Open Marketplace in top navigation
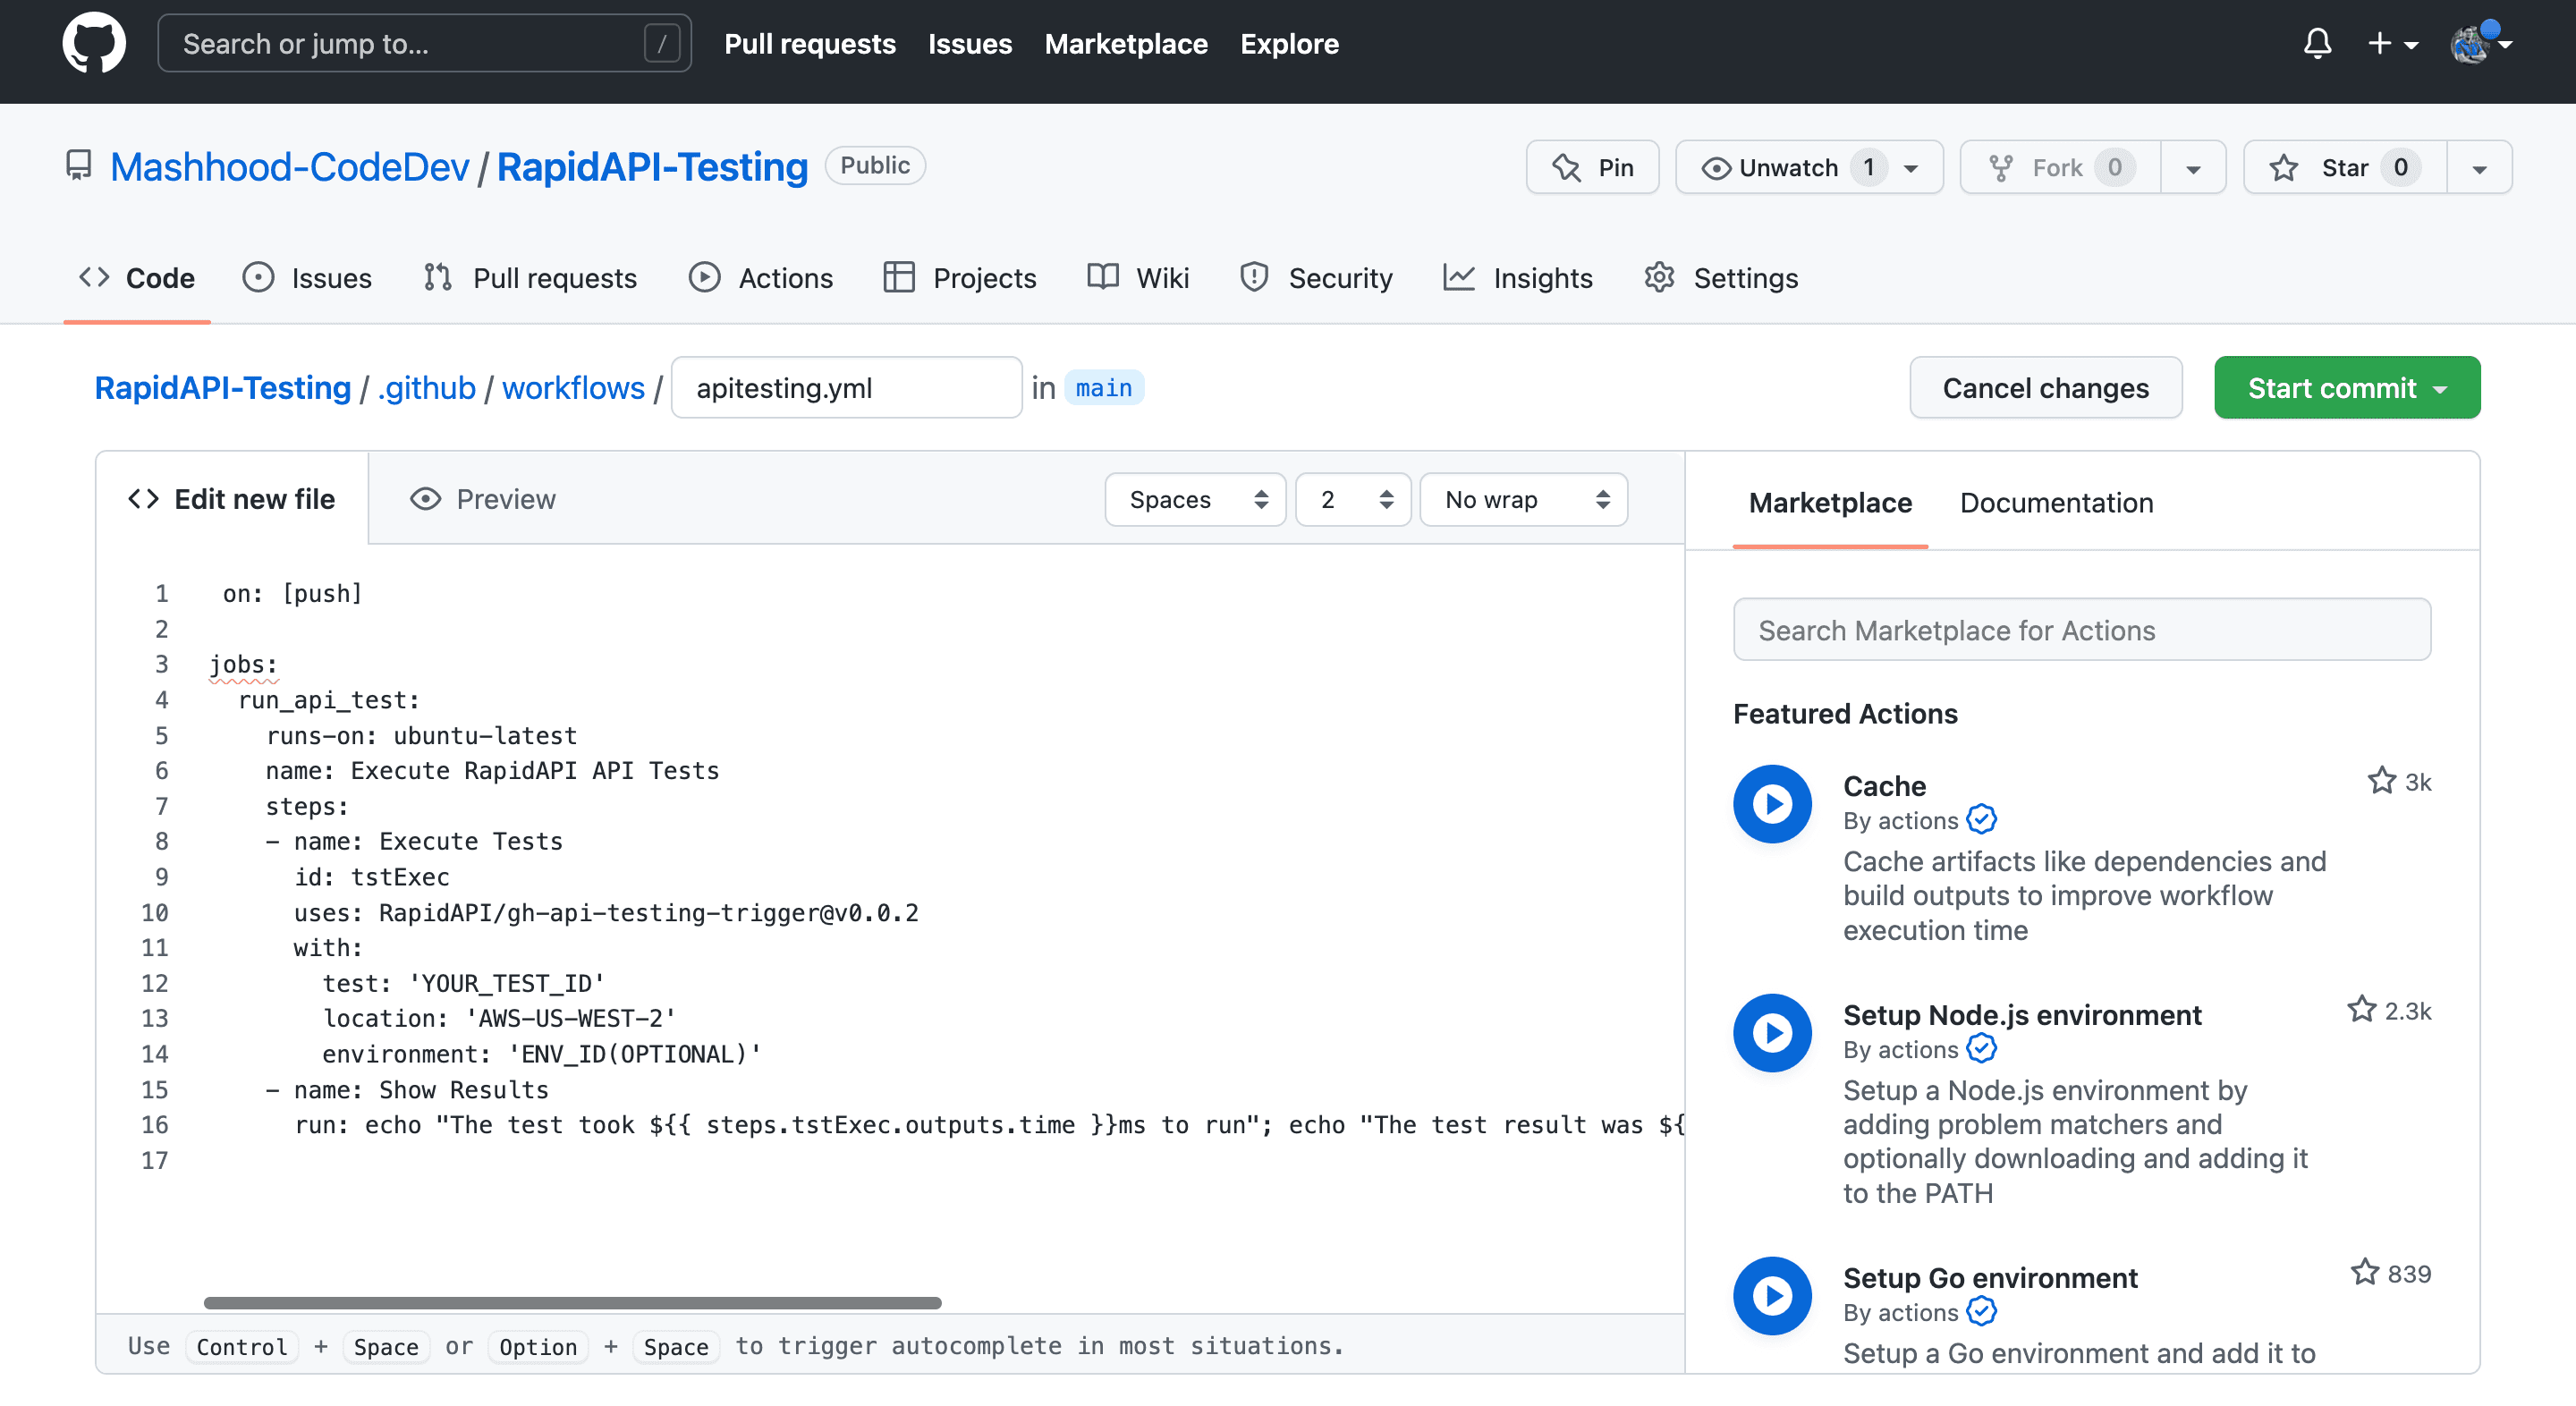 pos(1126,44)
